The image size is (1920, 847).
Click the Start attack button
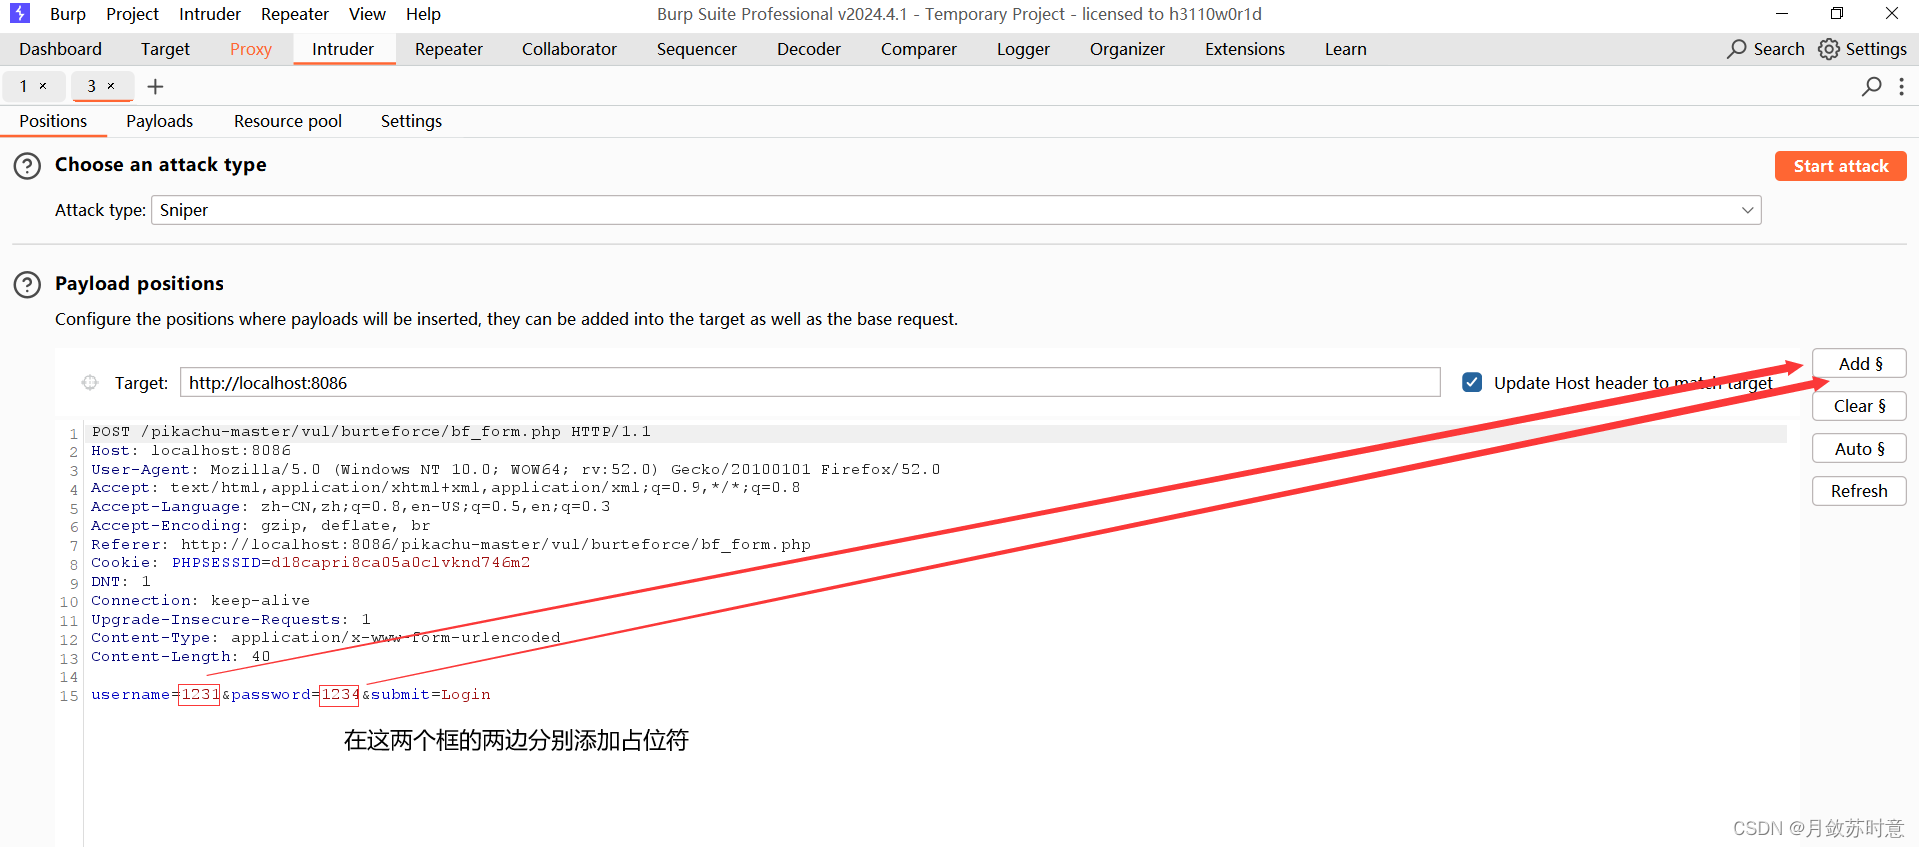click(x=1840, y=166)
